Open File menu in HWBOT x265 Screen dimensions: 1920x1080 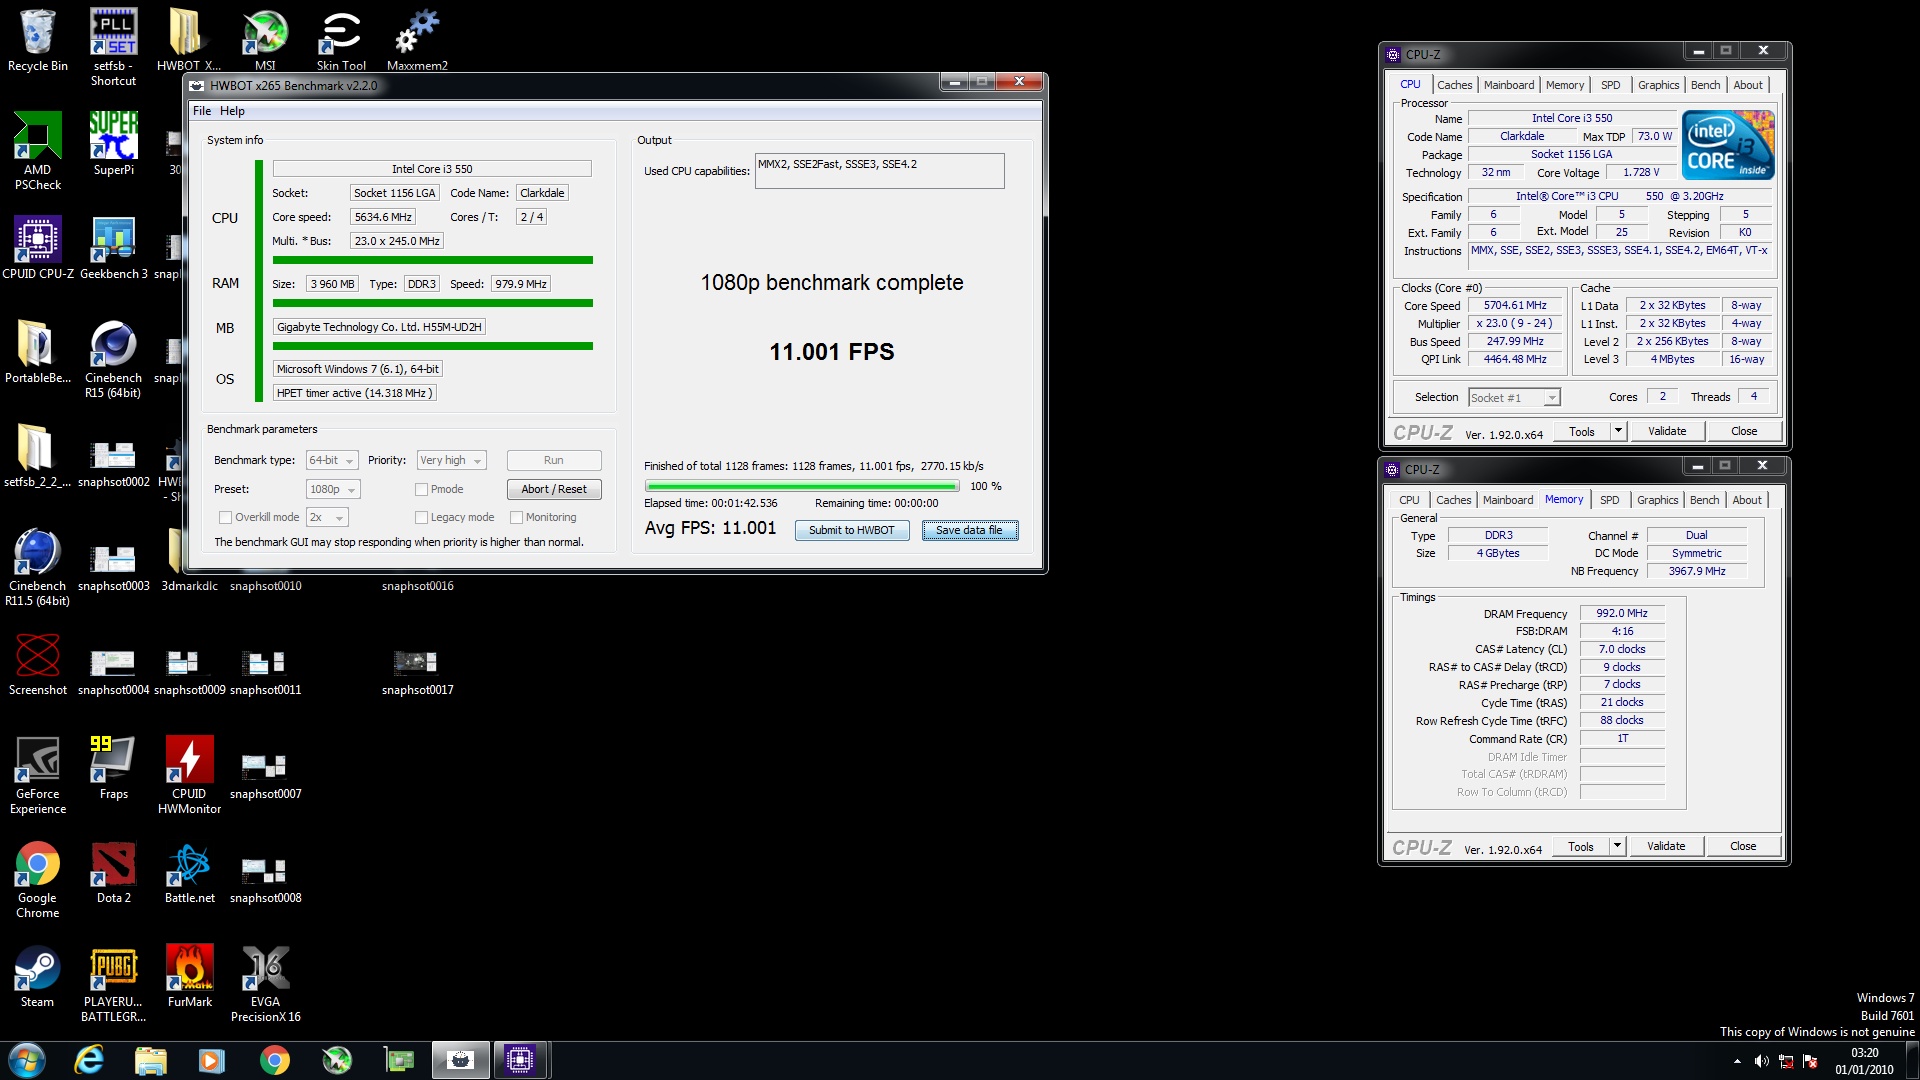(x=202, y=111)
